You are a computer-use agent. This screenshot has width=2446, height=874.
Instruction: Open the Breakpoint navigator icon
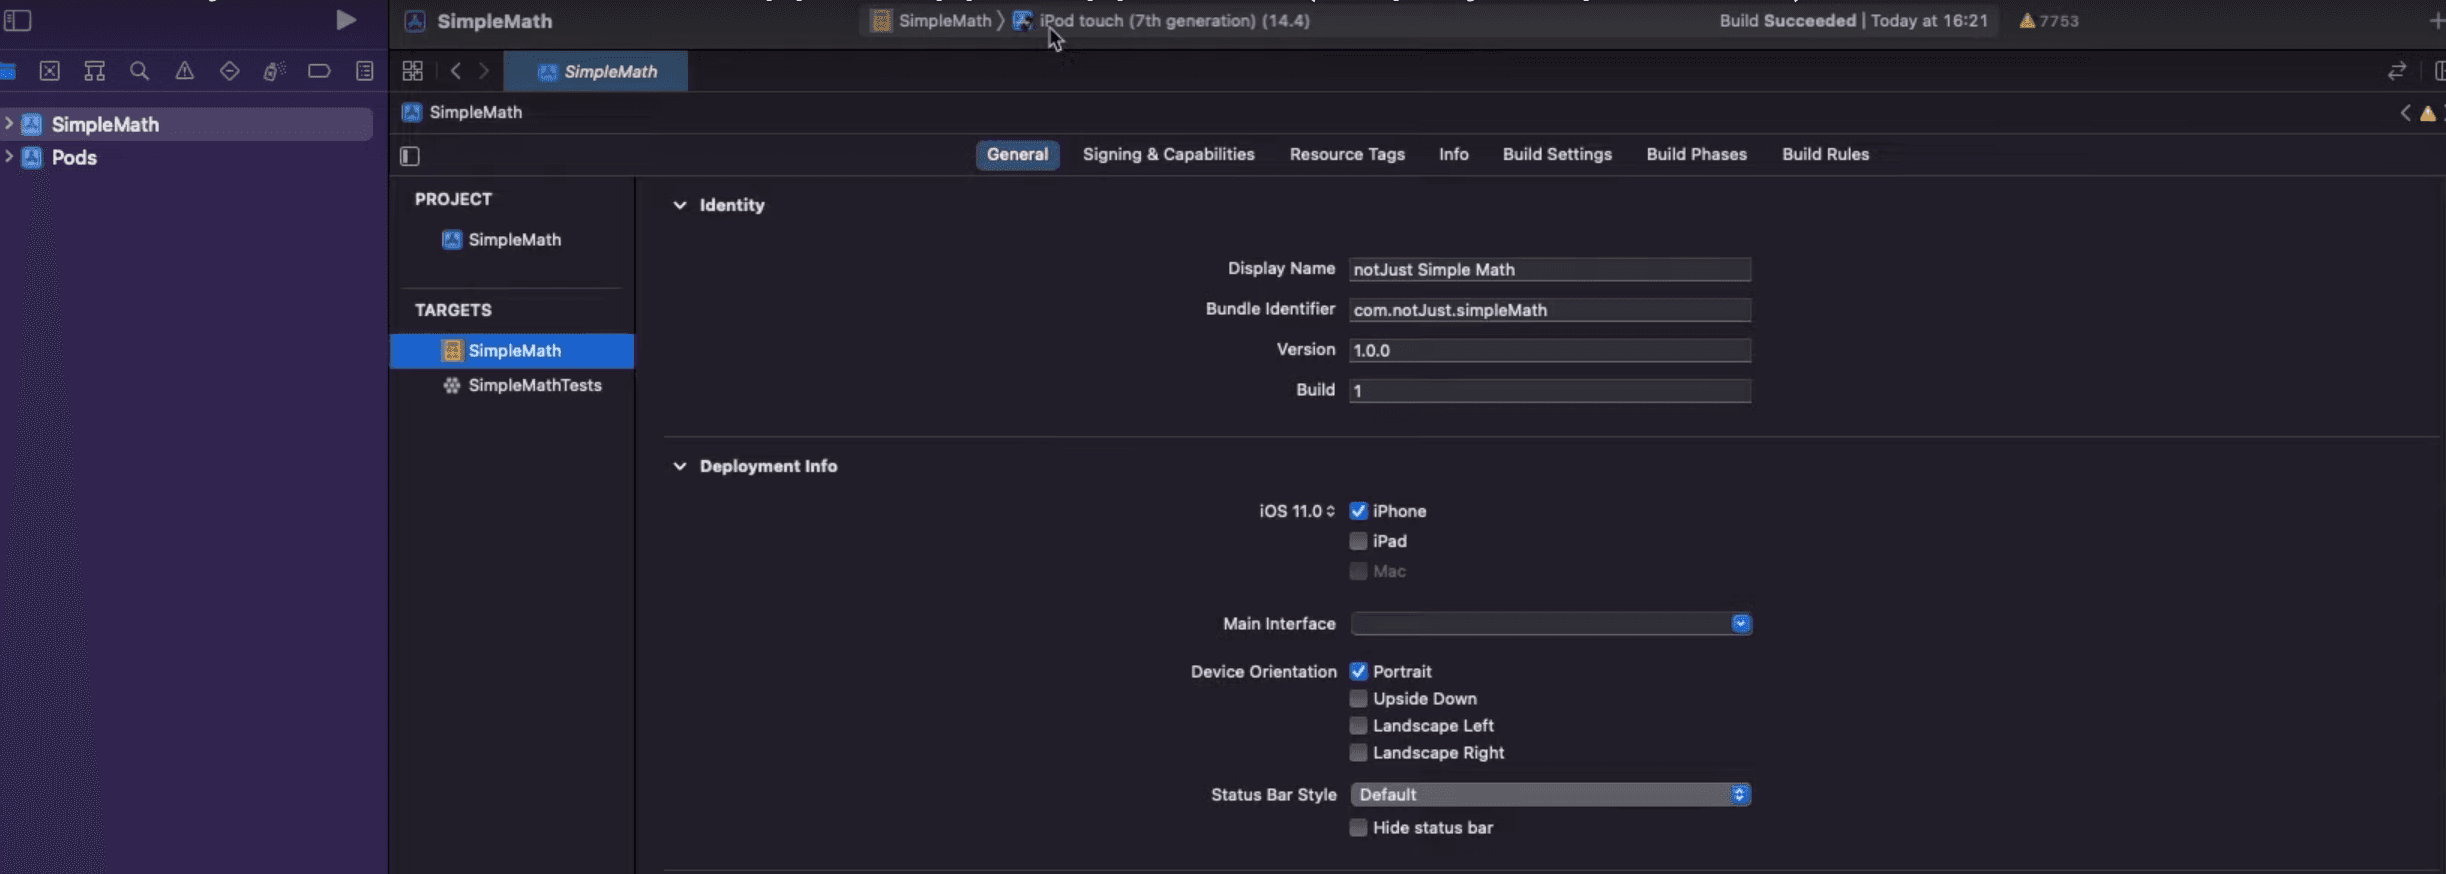319,71
